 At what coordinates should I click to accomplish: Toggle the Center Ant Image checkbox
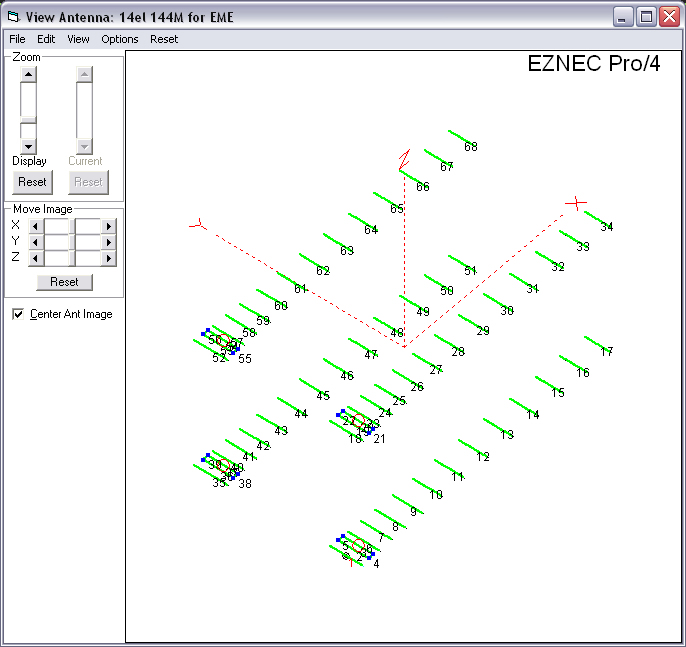point(18,314)
